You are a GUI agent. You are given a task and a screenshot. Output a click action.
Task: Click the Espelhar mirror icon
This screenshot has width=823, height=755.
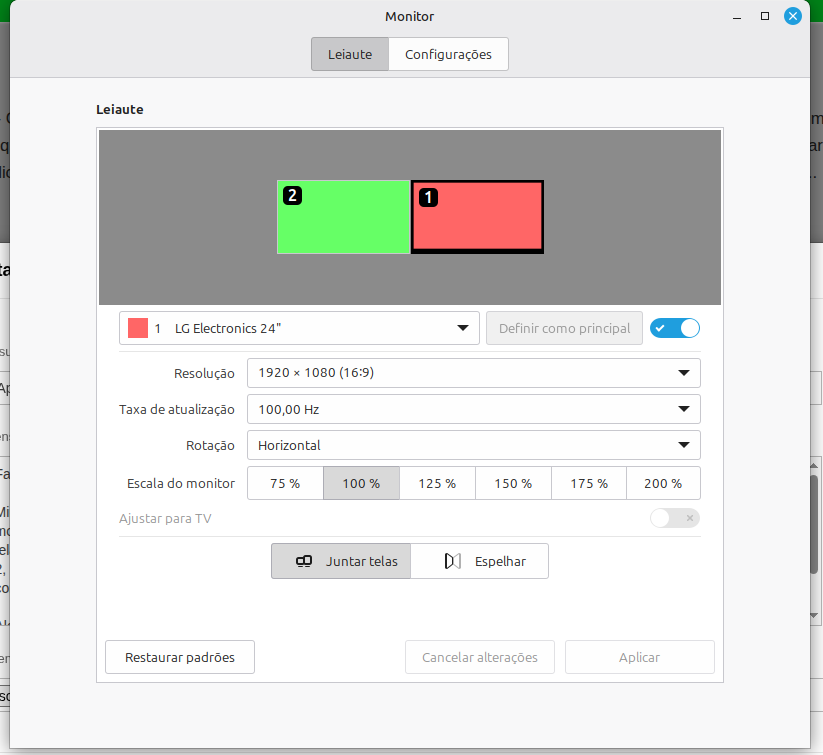click(453, 562)
